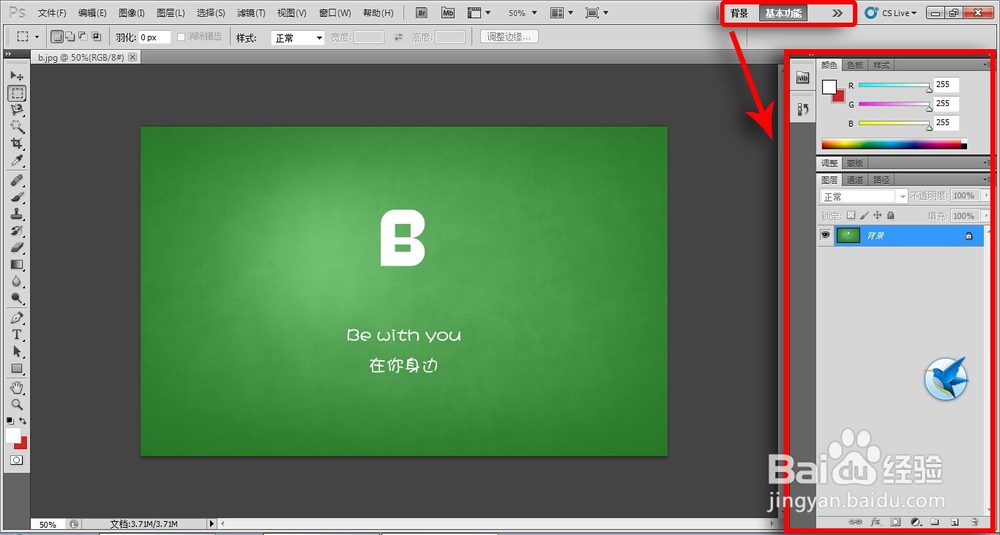Toggle lock image pixels brush icon
1000x535 pixels.
[x=864, y=216]
